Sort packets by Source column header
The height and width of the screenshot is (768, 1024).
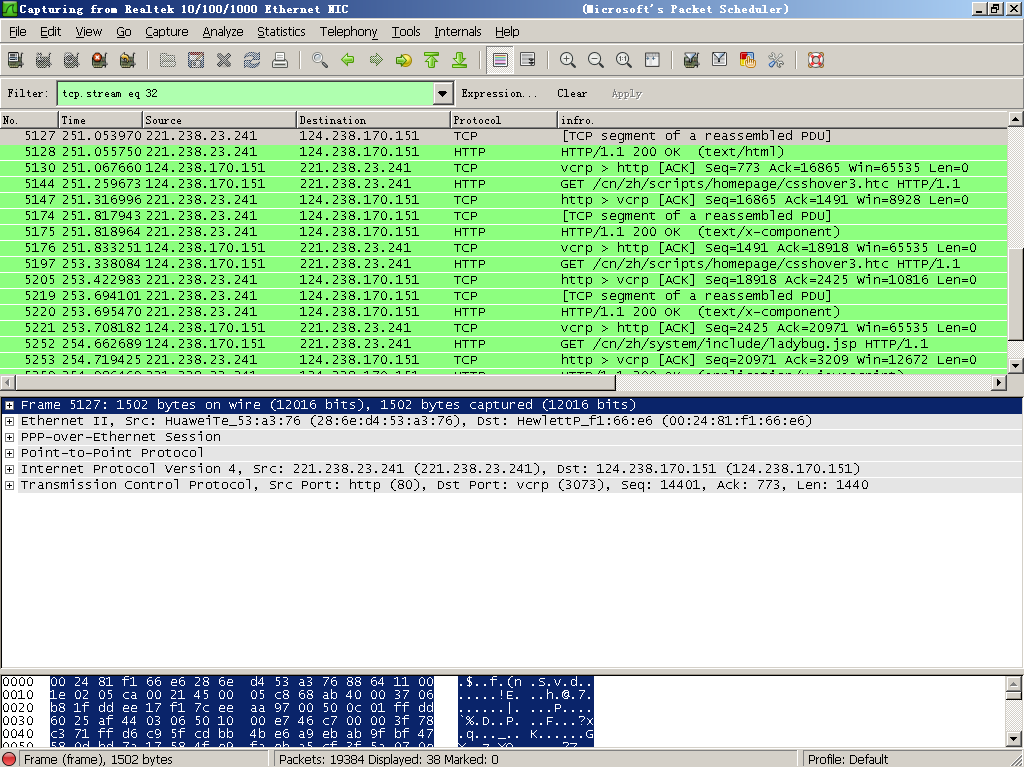click(219, 120)
